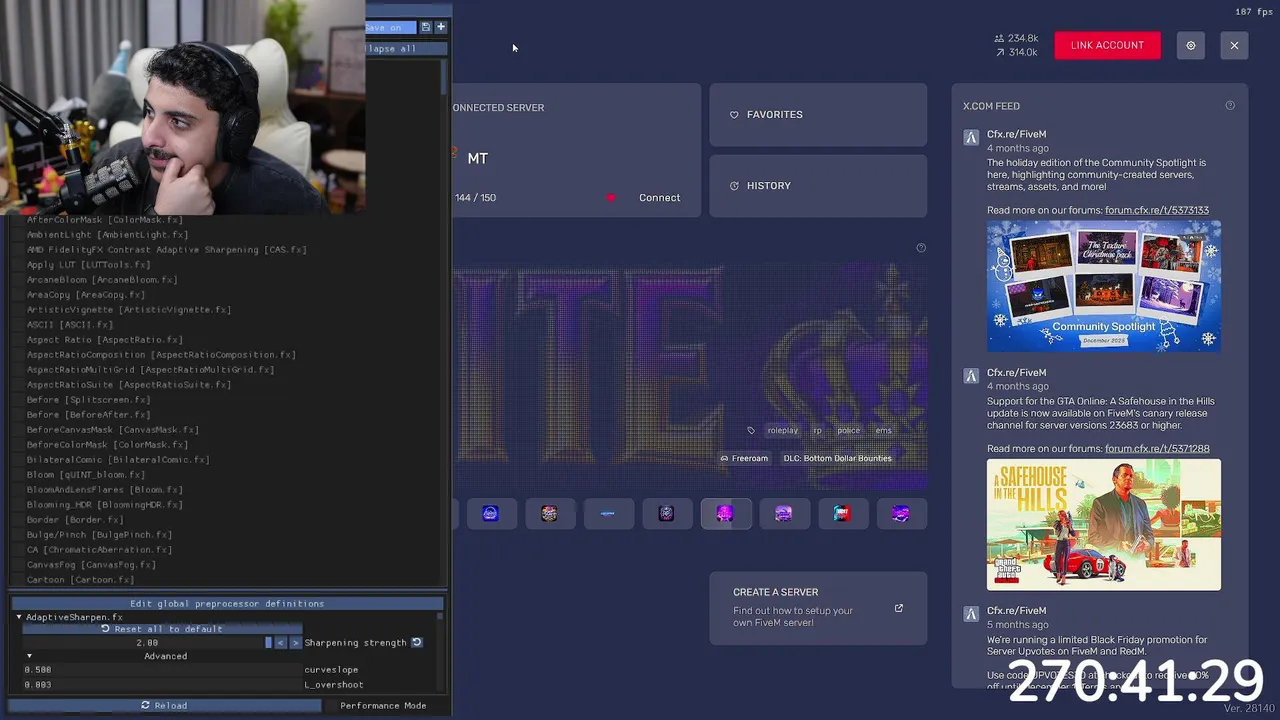Select the blue circular server icon in carousel
Screen dimensions: 1280x720
pos(490,513)
